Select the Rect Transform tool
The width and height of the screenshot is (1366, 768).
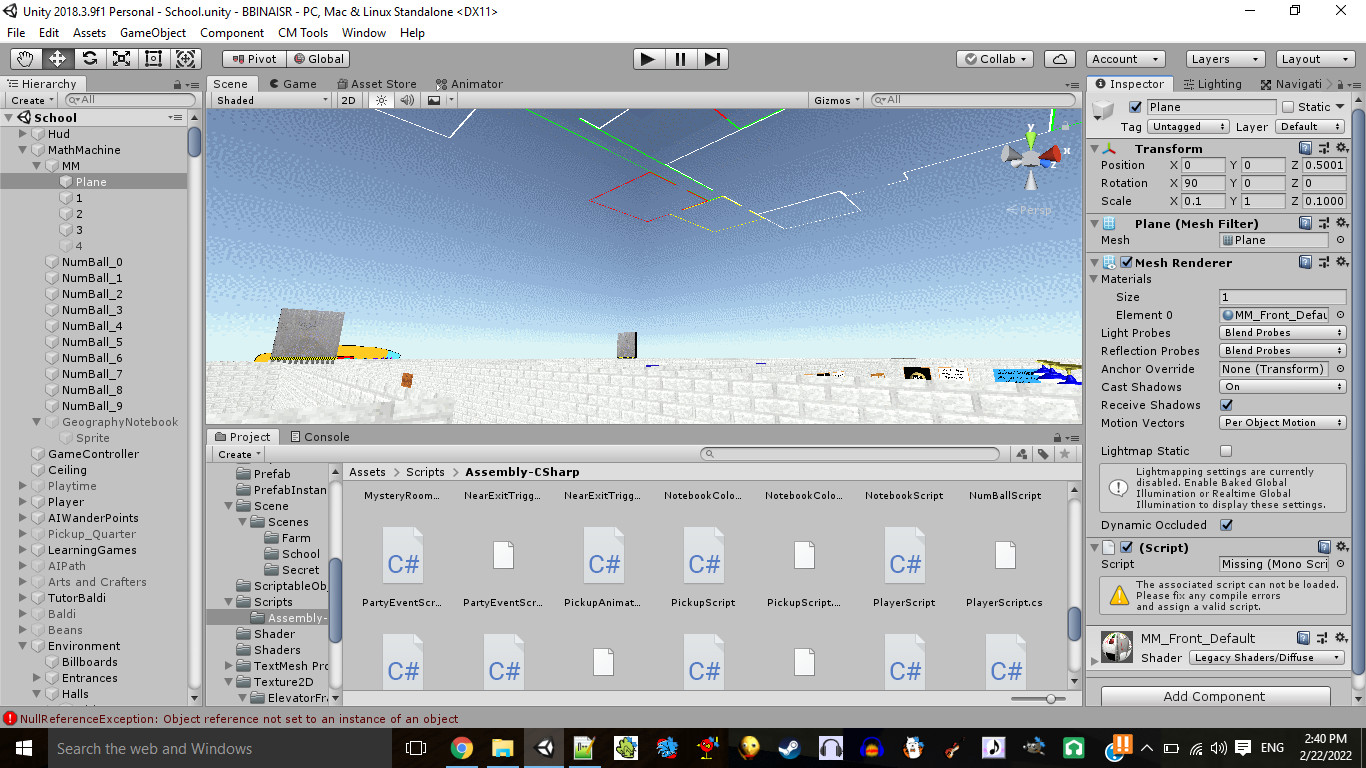point(154,59)
